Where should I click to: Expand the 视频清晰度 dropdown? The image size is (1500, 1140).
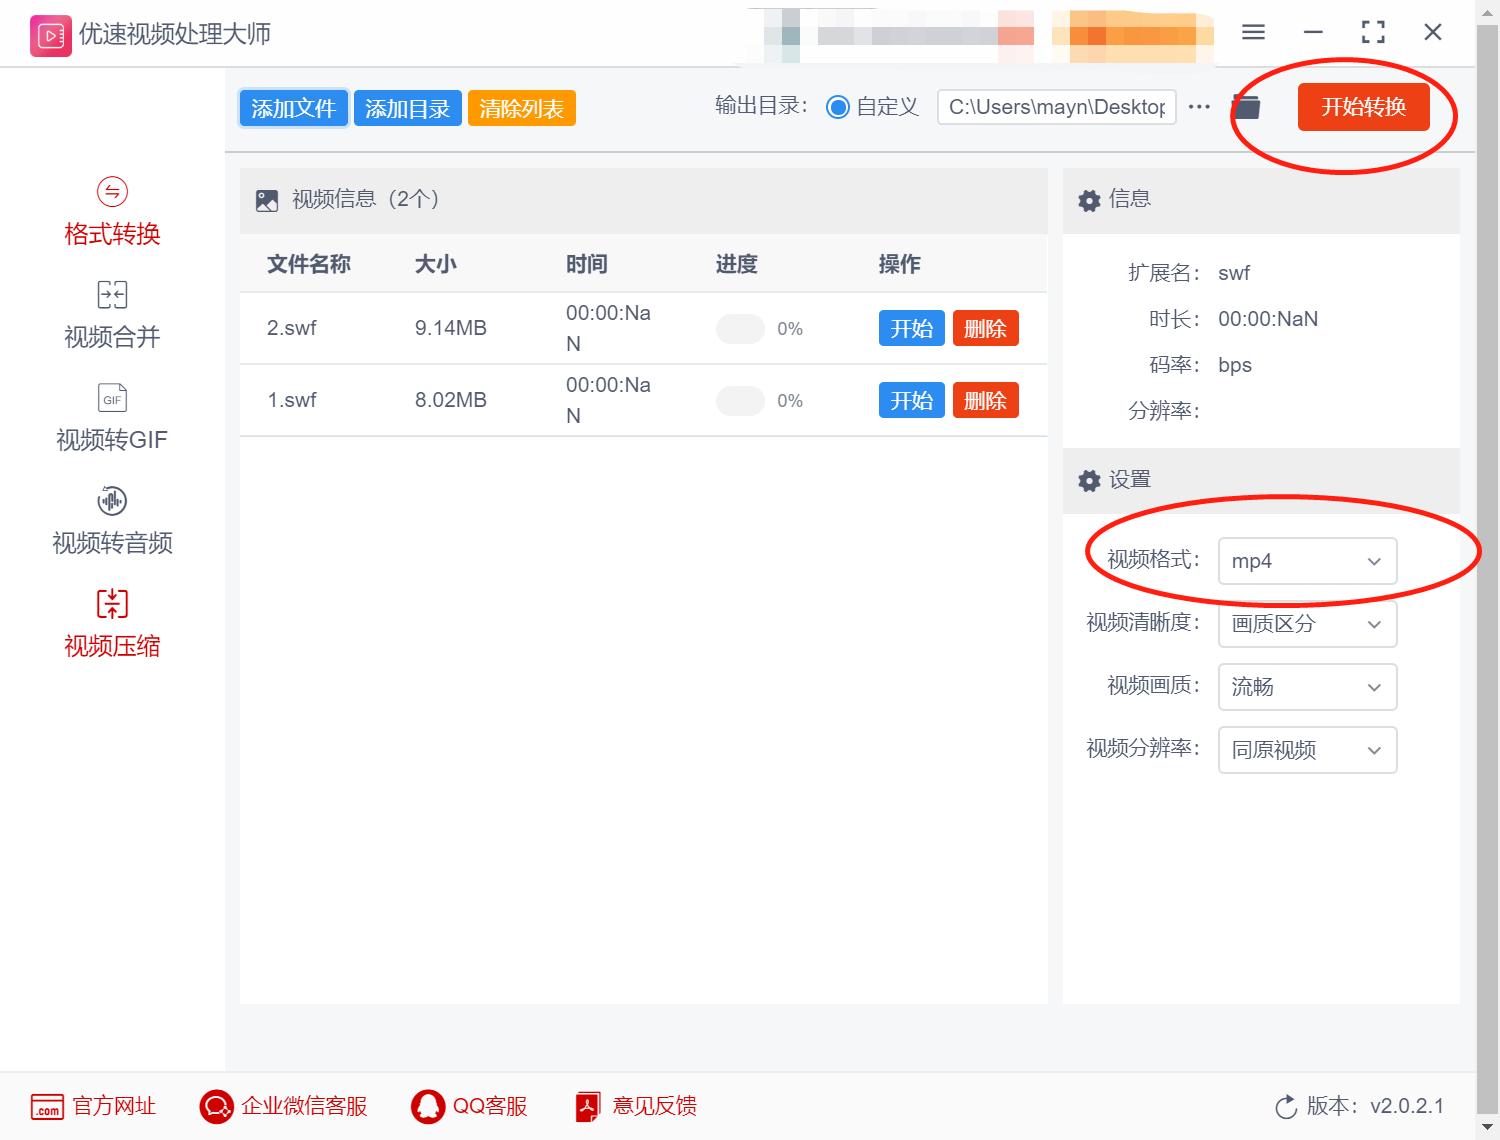coord(1306,624)
